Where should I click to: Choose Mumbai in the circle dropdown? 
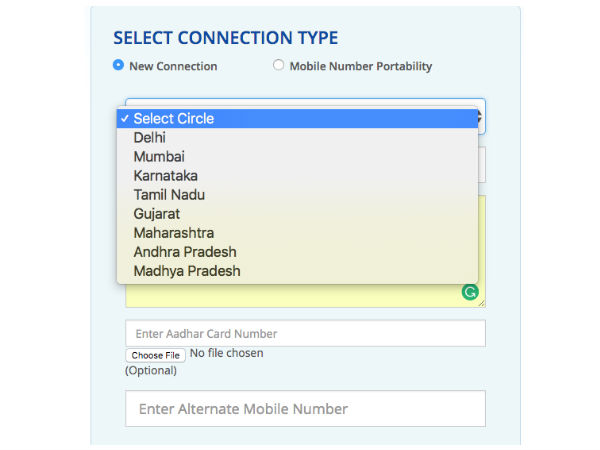click(159, 156)
